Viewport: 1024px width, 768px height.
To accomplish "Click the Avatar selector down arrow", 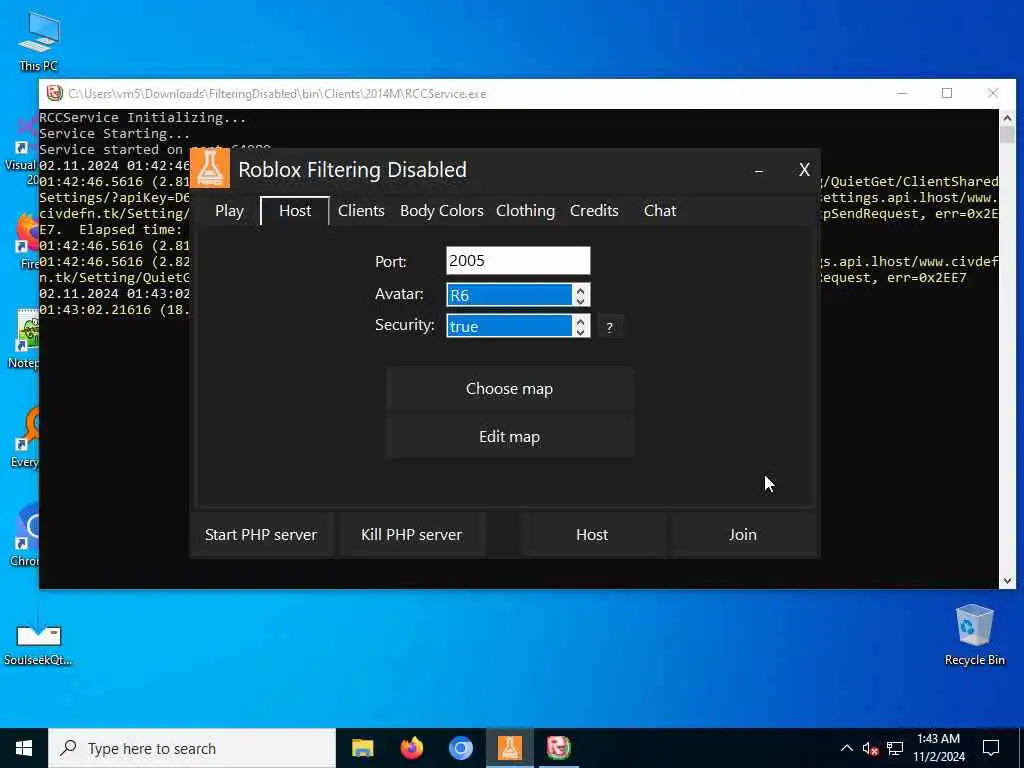I will (x=580, y=300).
